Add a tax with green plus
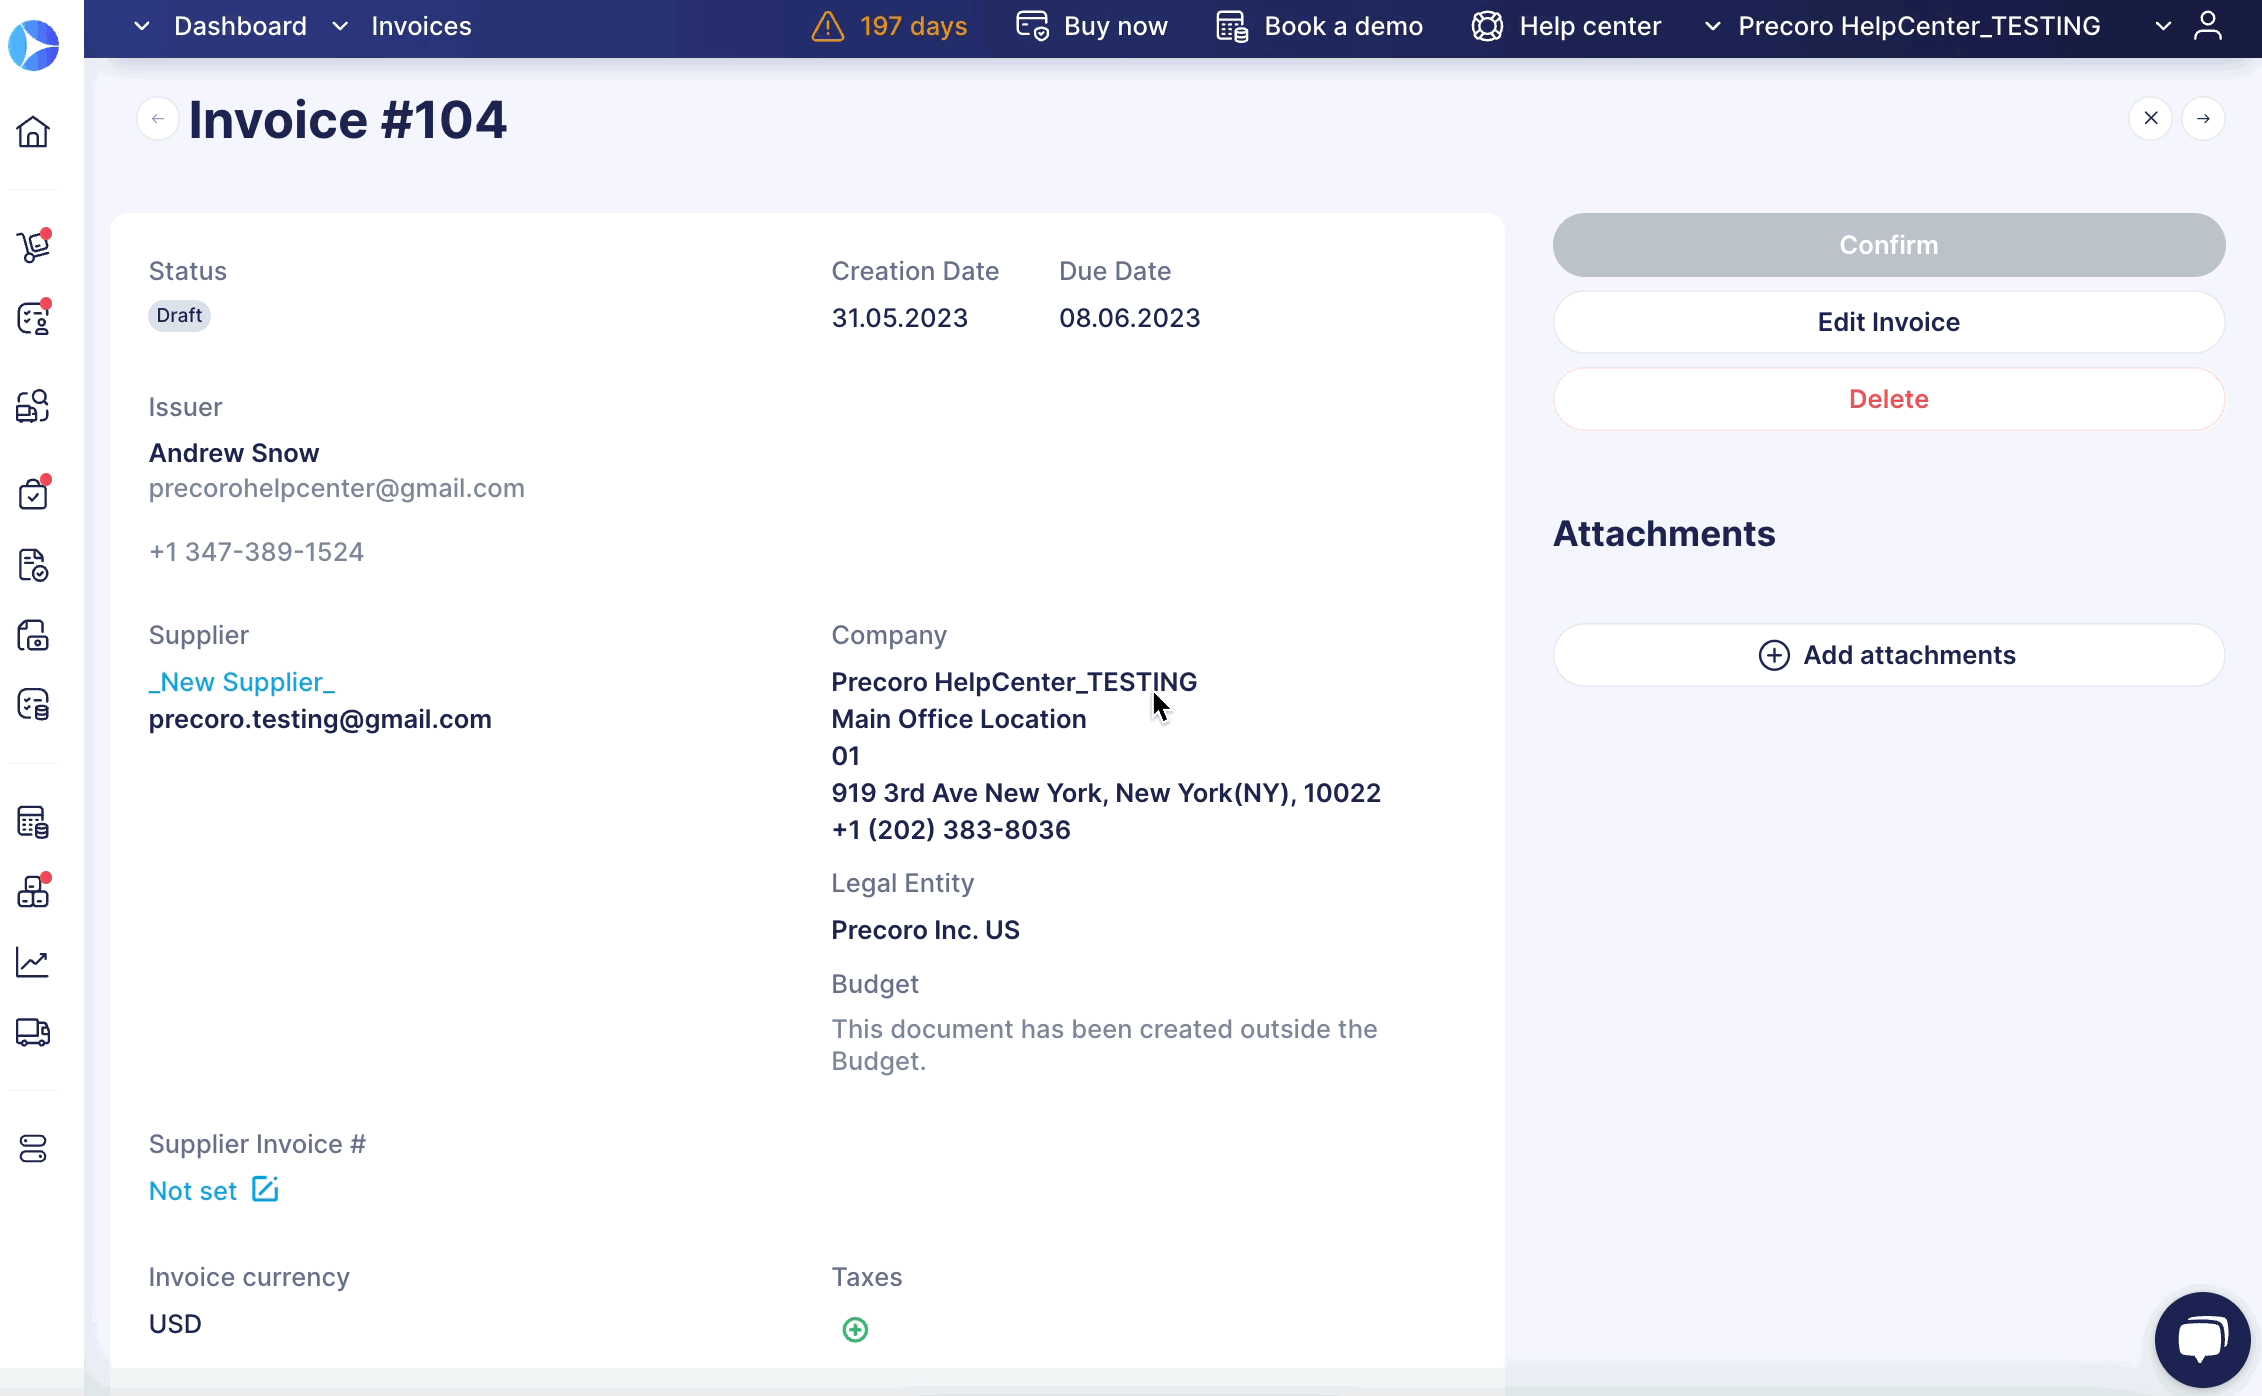 click(x=855, y=1330)
